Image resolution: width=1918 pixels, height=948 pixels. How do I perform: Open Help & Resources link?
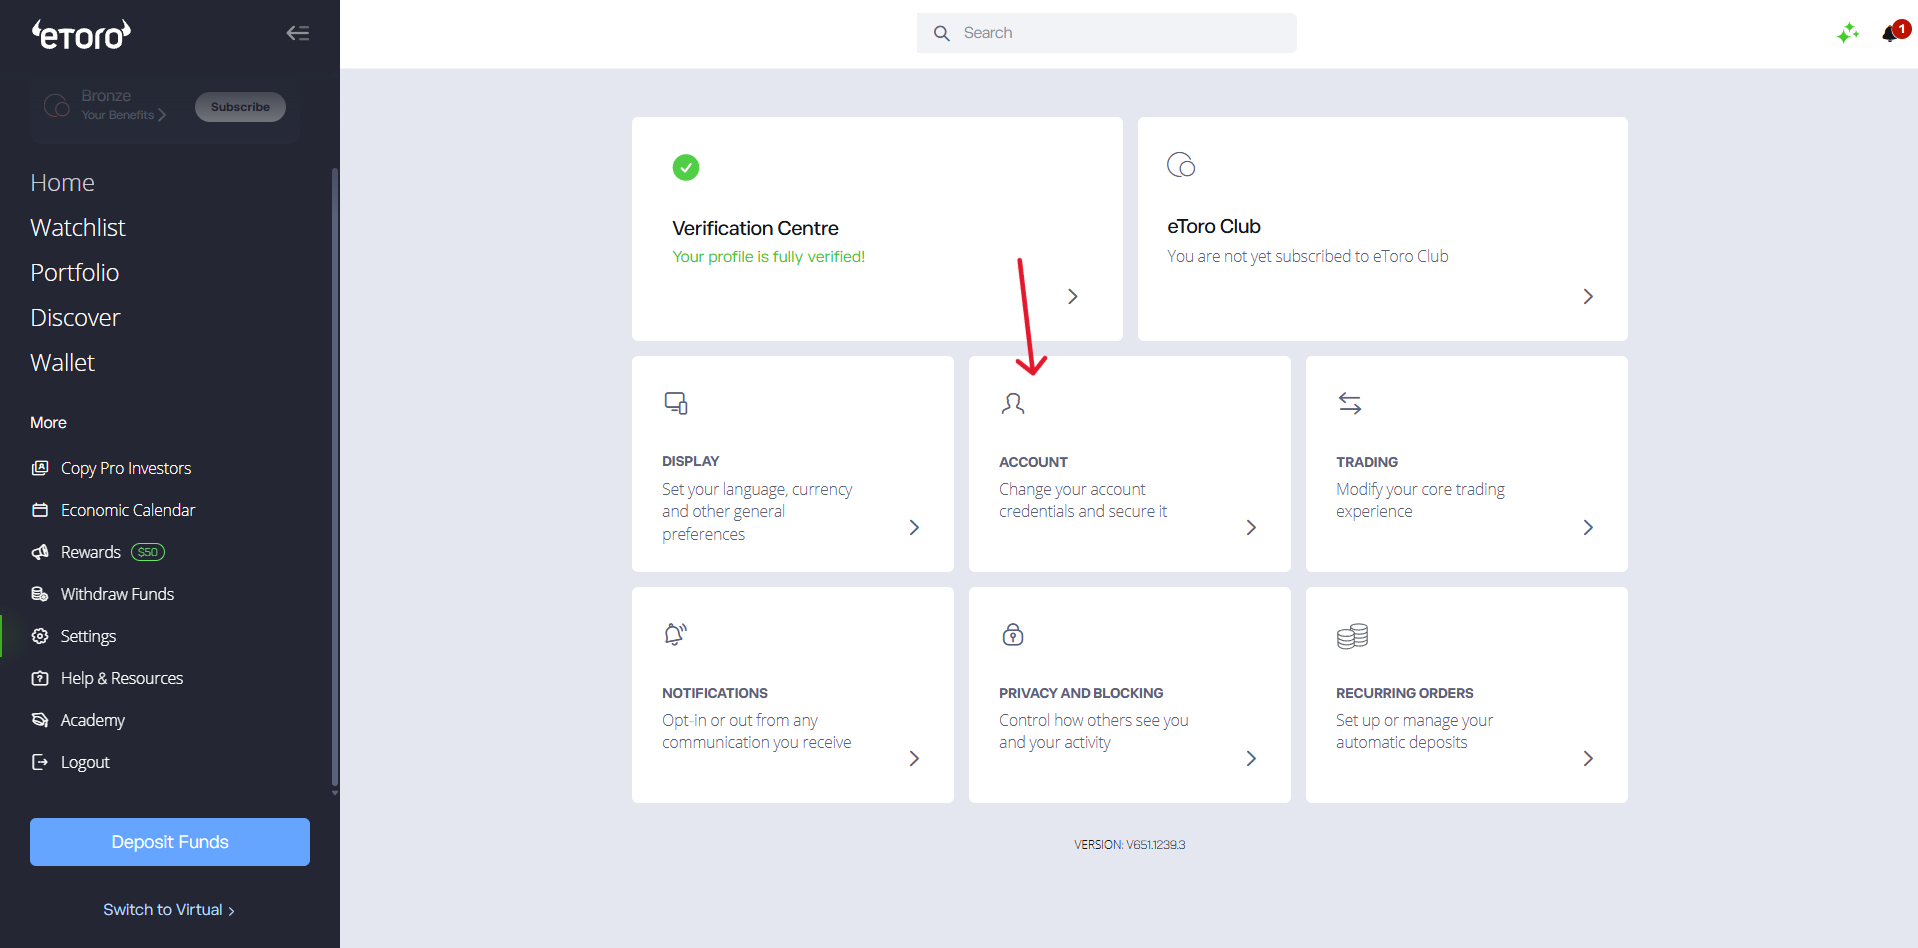click(x=122, y=678)
